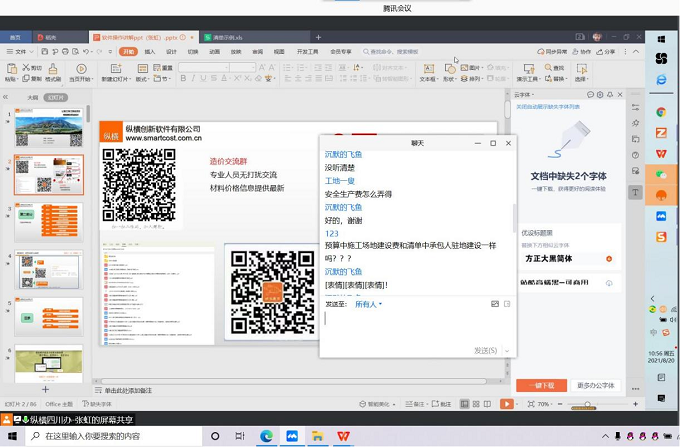Open the View (视图) ribbon tab
680x447 pixels.
point(279,52)
